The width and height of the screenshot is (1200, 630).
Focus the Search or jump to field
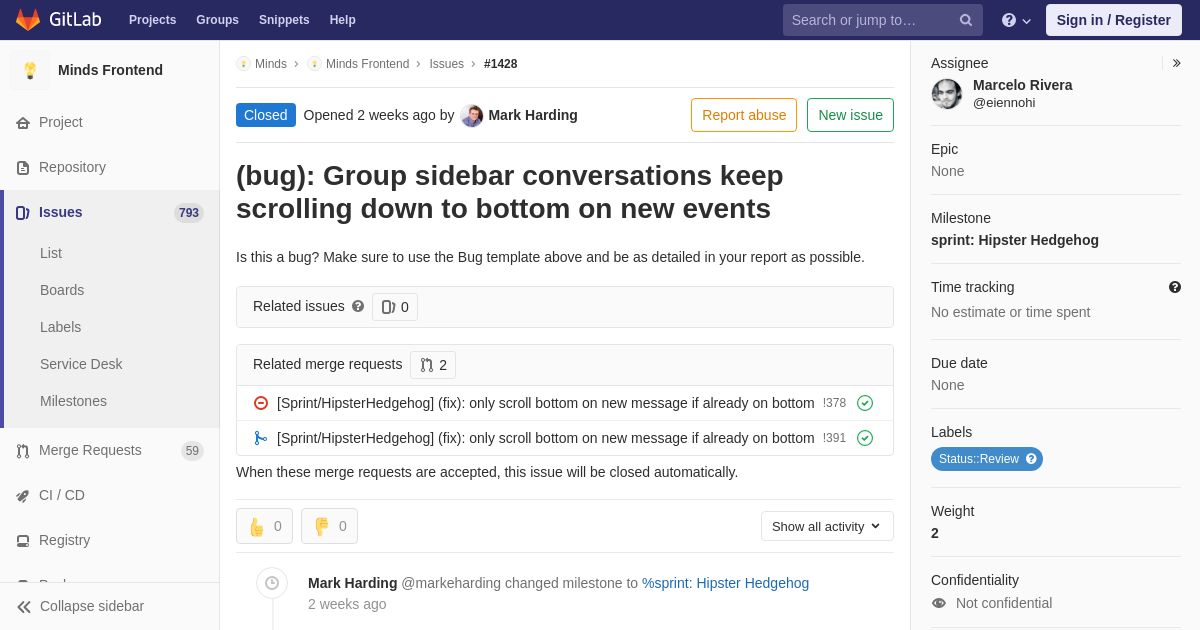[883, 20]
